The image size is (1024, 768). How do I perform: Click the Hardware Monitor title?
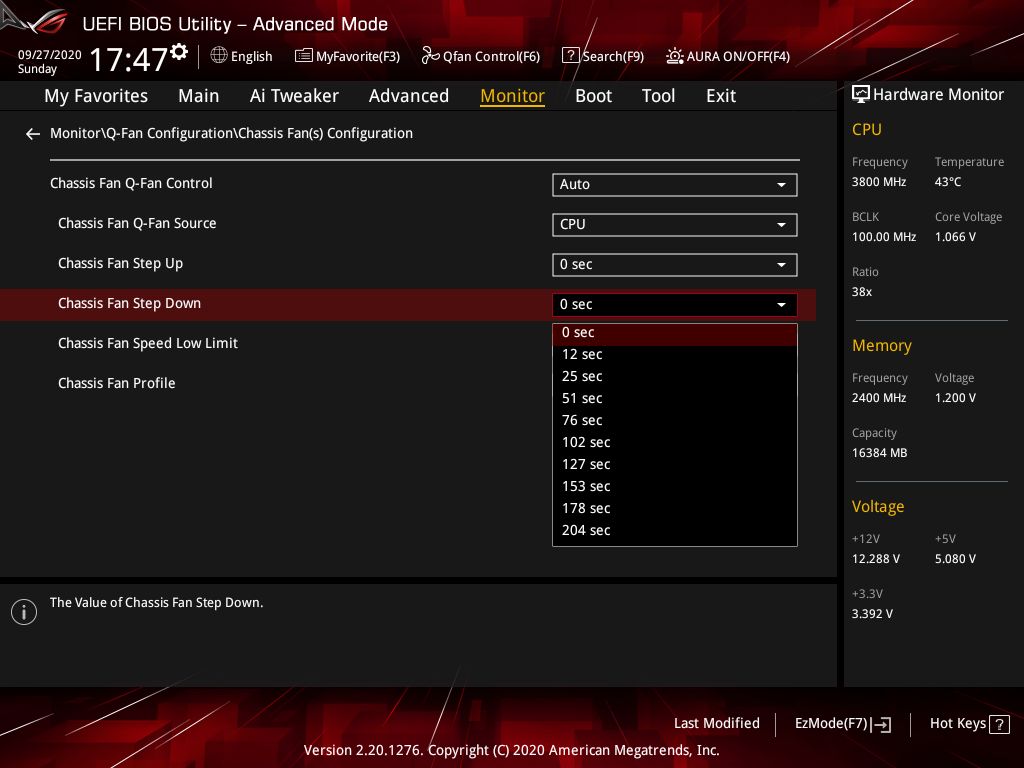pyautogui.click(x=938, y=95)
